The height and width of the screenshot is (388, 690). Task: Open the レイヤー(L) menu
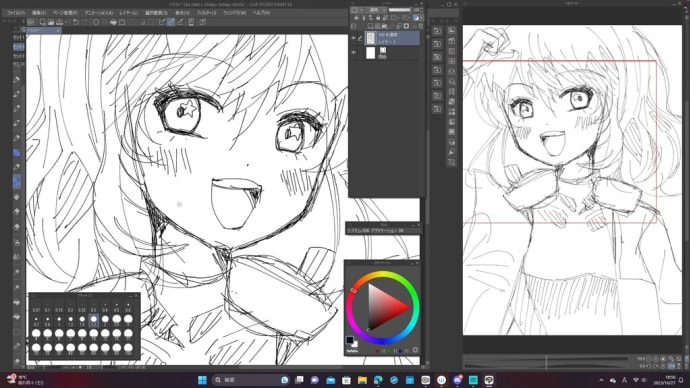point(128,13)
